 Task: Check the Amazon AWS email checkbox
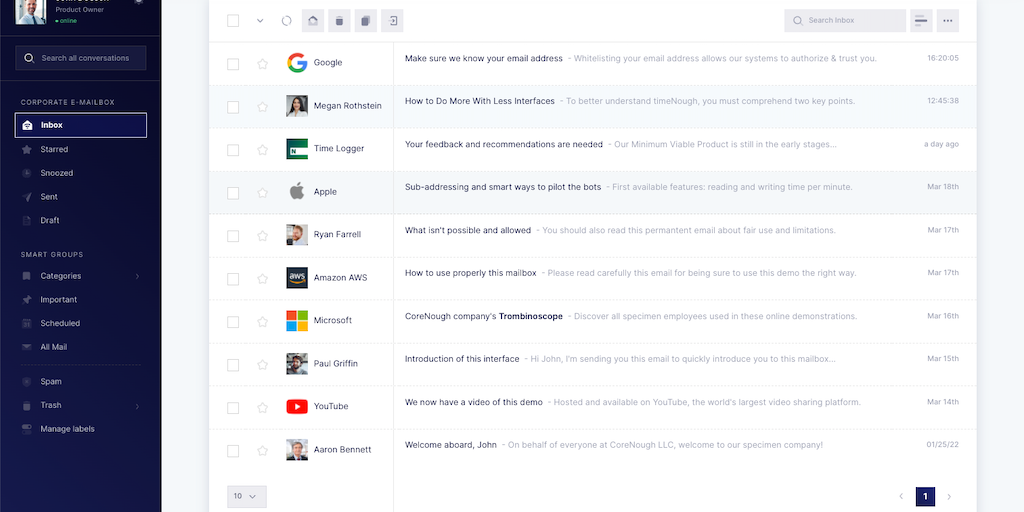click(233, 279)
